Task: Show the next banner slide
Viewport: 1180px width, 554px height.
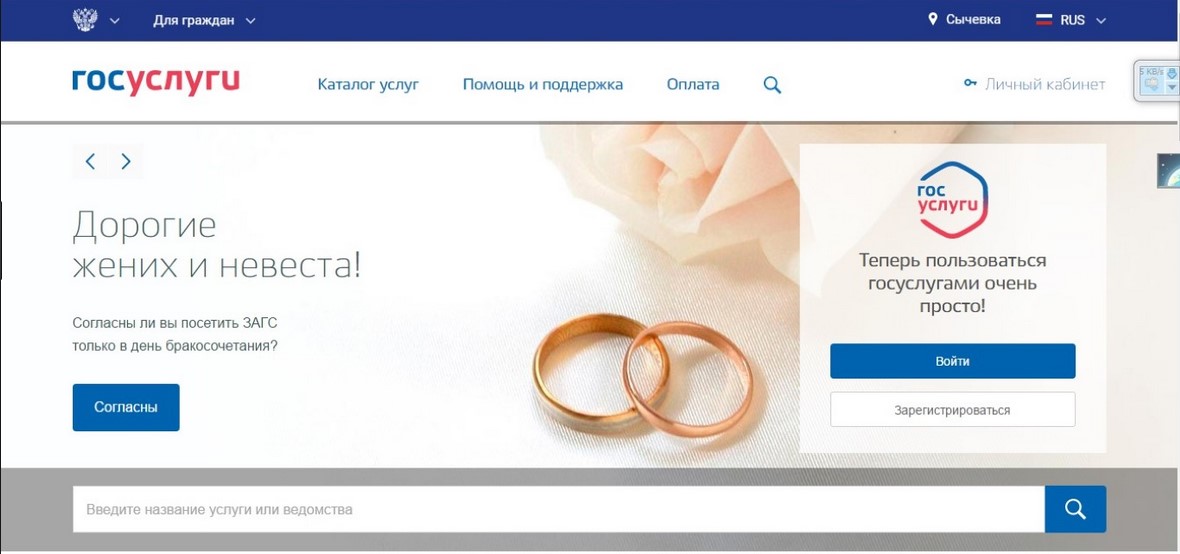Action: point(126,161)
